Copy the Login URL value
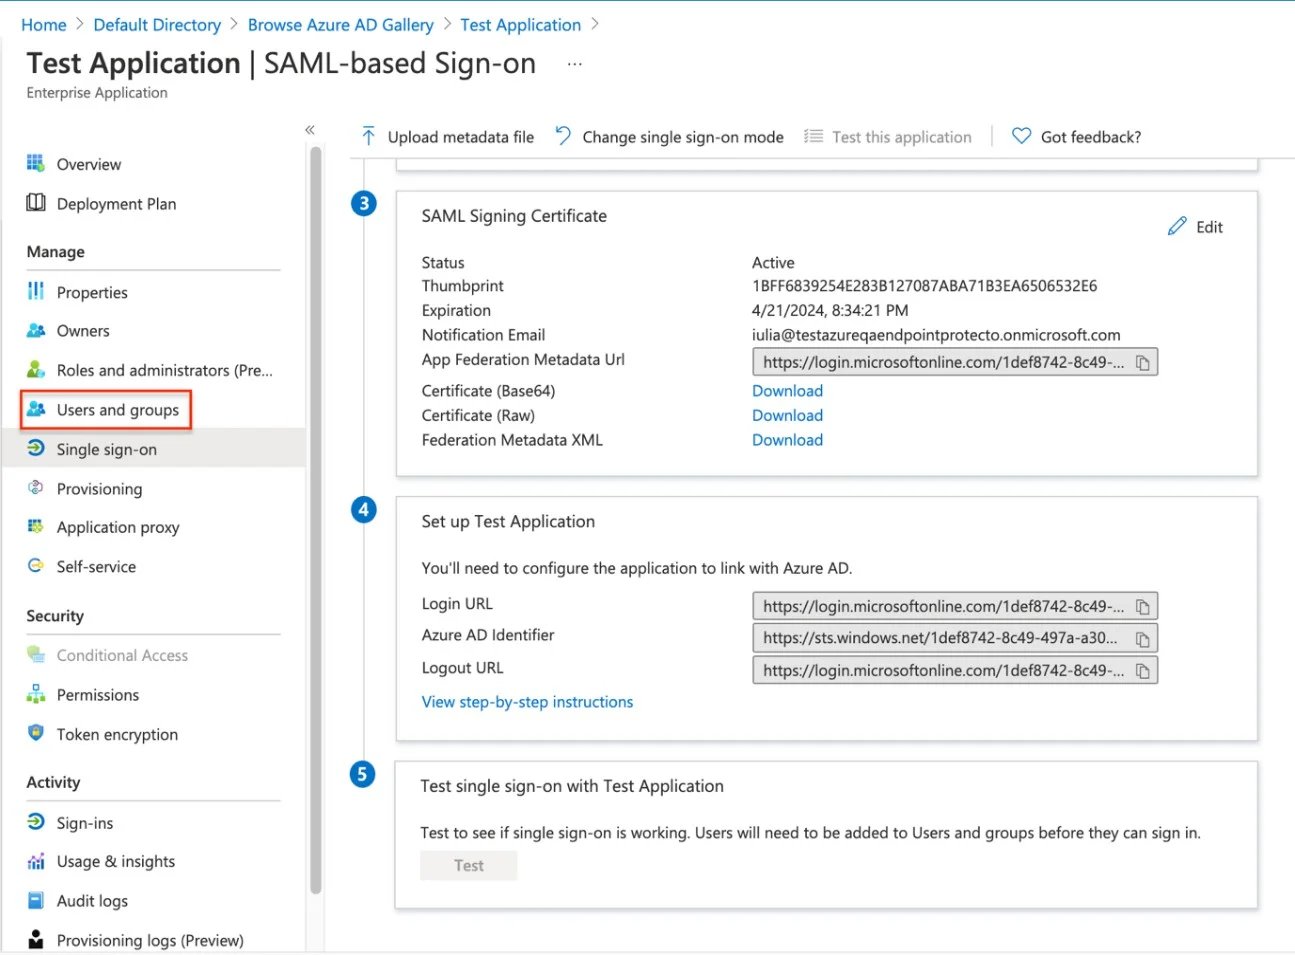The height and width of the screenshot is (955, 1295). pos(1142,607)
